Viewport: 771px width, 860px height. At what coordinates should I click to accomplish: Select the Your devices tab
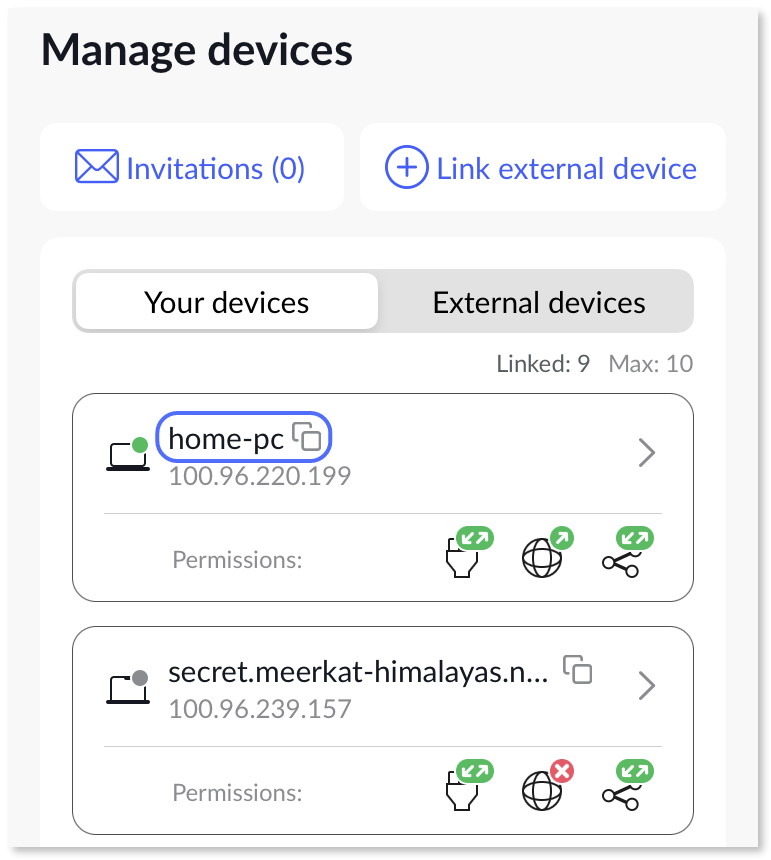tap(225, 301)
